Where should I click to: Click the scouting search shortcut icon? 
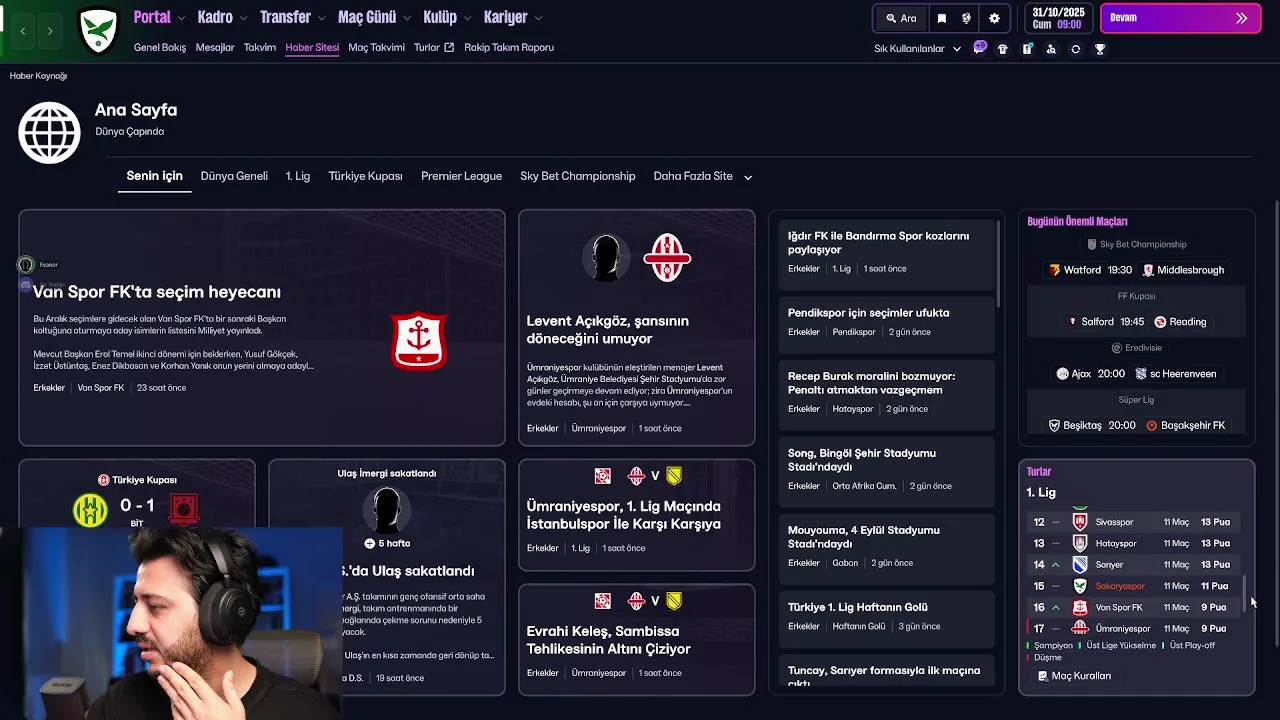click(x=1051, y=49)
